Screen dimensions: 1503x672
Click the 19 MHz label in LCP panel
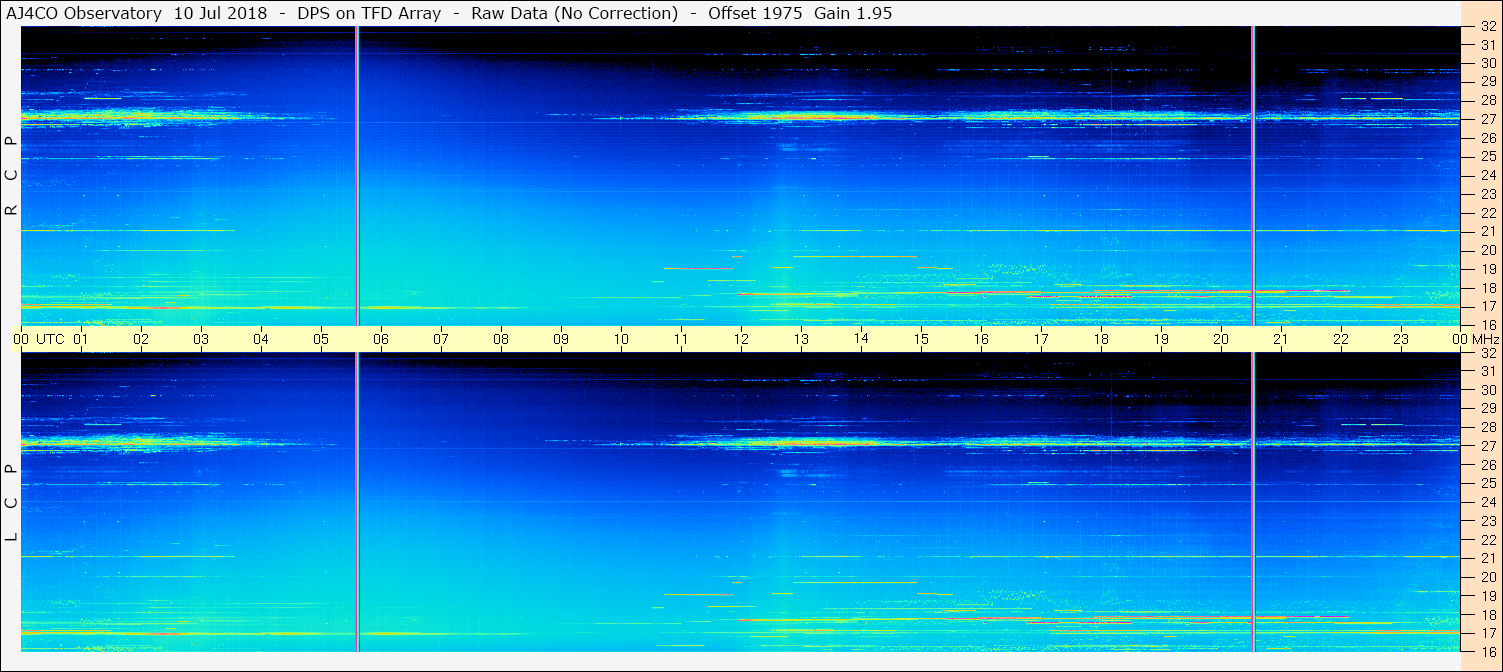click(x=1488, y=596)
